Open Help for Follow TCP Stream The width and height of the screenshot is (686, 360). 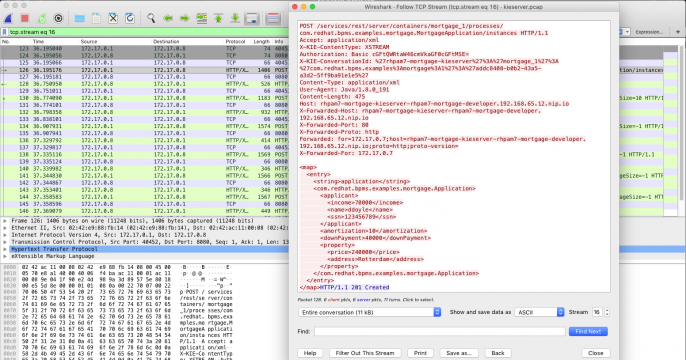pos(310,353)
